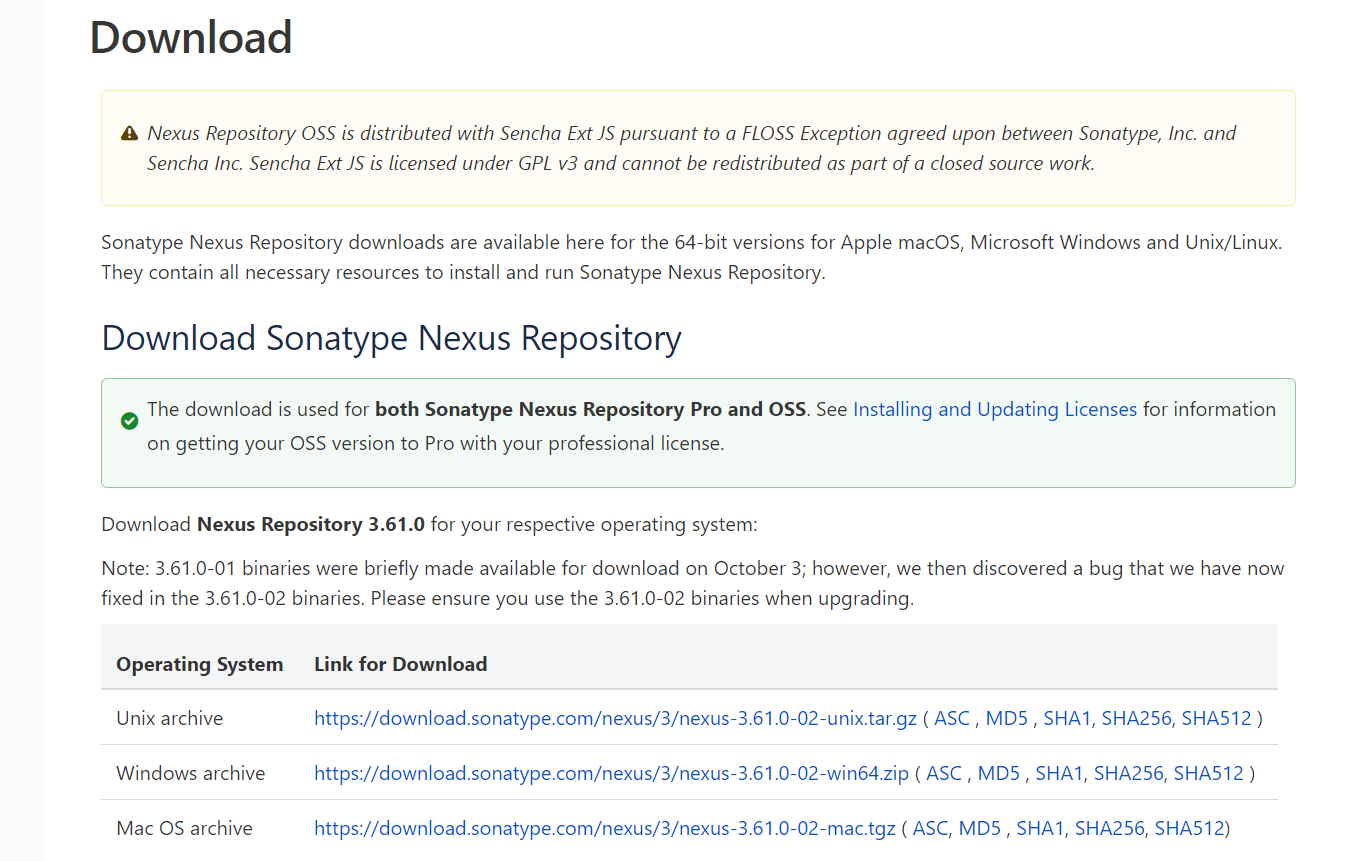
Task: Open Installing and Updating Licenses link
Action: [995, 409]
